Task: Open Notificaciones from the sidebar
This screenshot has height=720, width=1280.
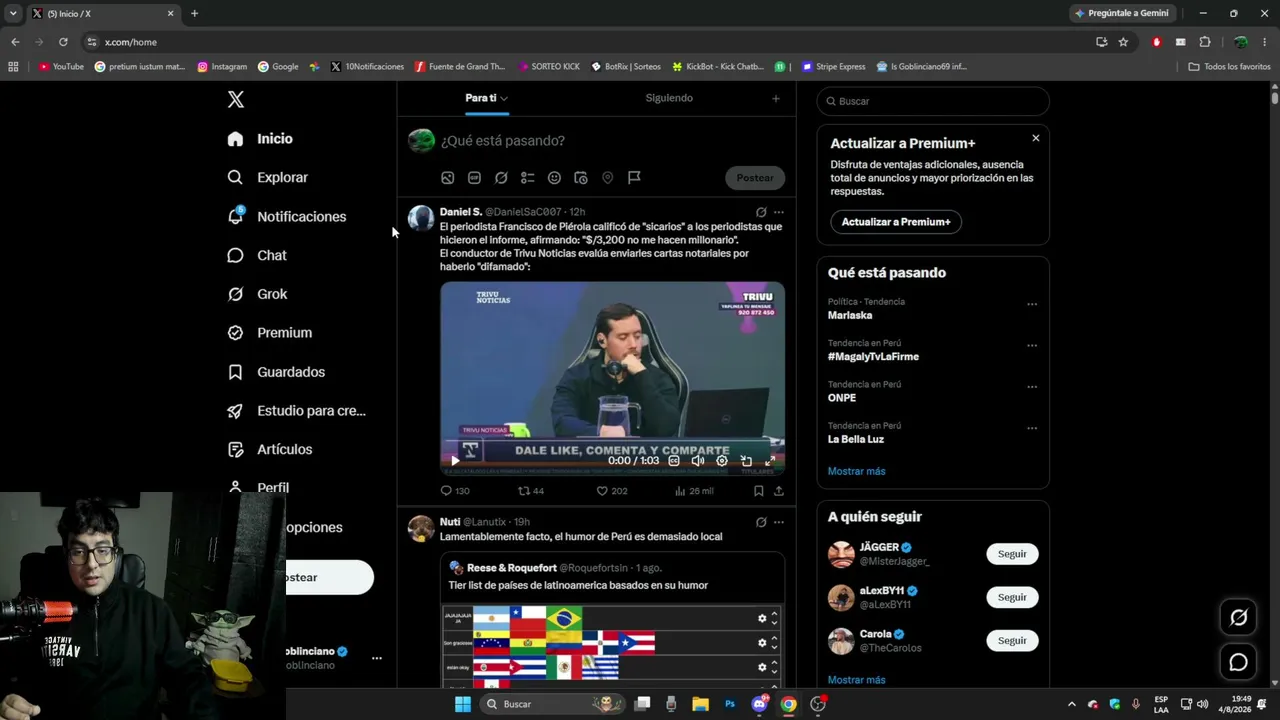Action: click(287, 216)
